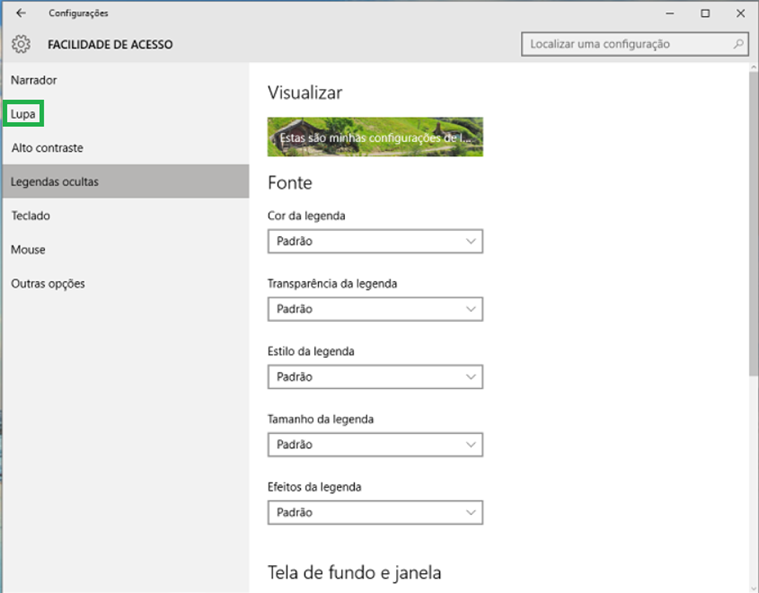Open Teclado accessibility settings
This screenshot has width=759, height=593.
[x=31, y=216]
